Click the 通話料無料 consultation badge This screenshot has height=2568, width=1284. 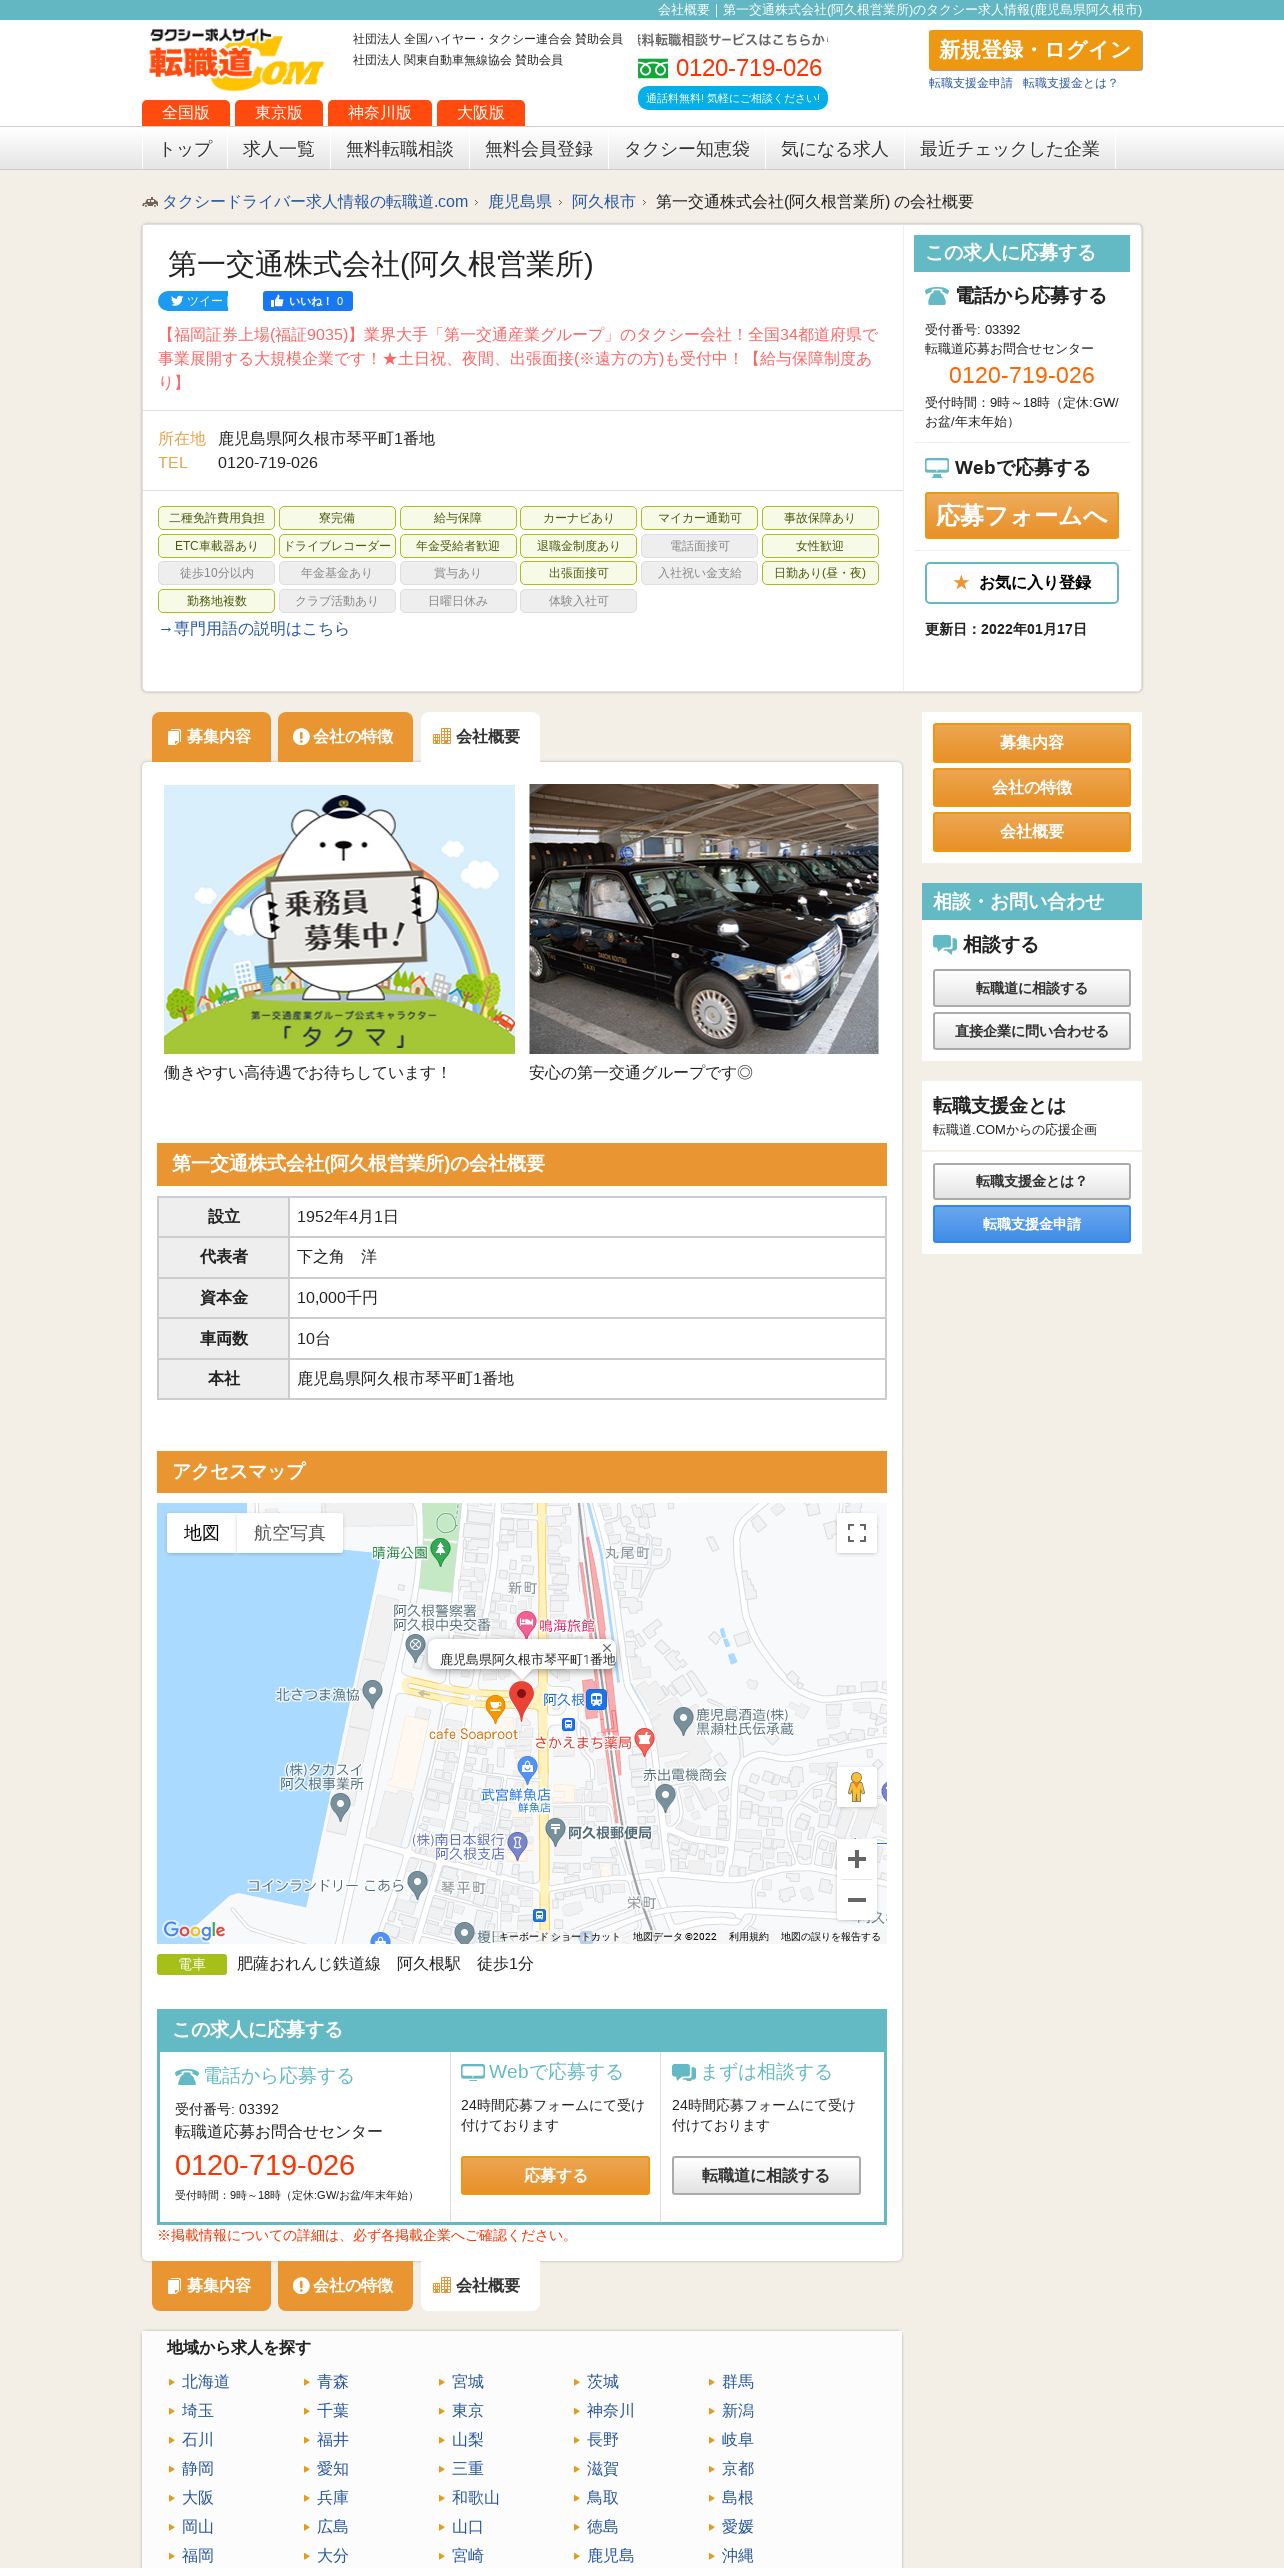pos(733,98)
